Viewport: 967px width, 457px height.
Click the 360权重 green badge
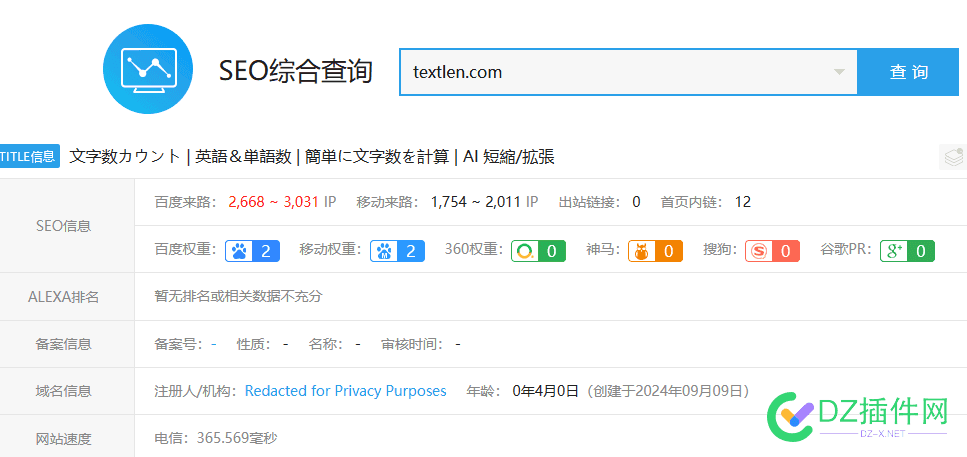point(538,251)
